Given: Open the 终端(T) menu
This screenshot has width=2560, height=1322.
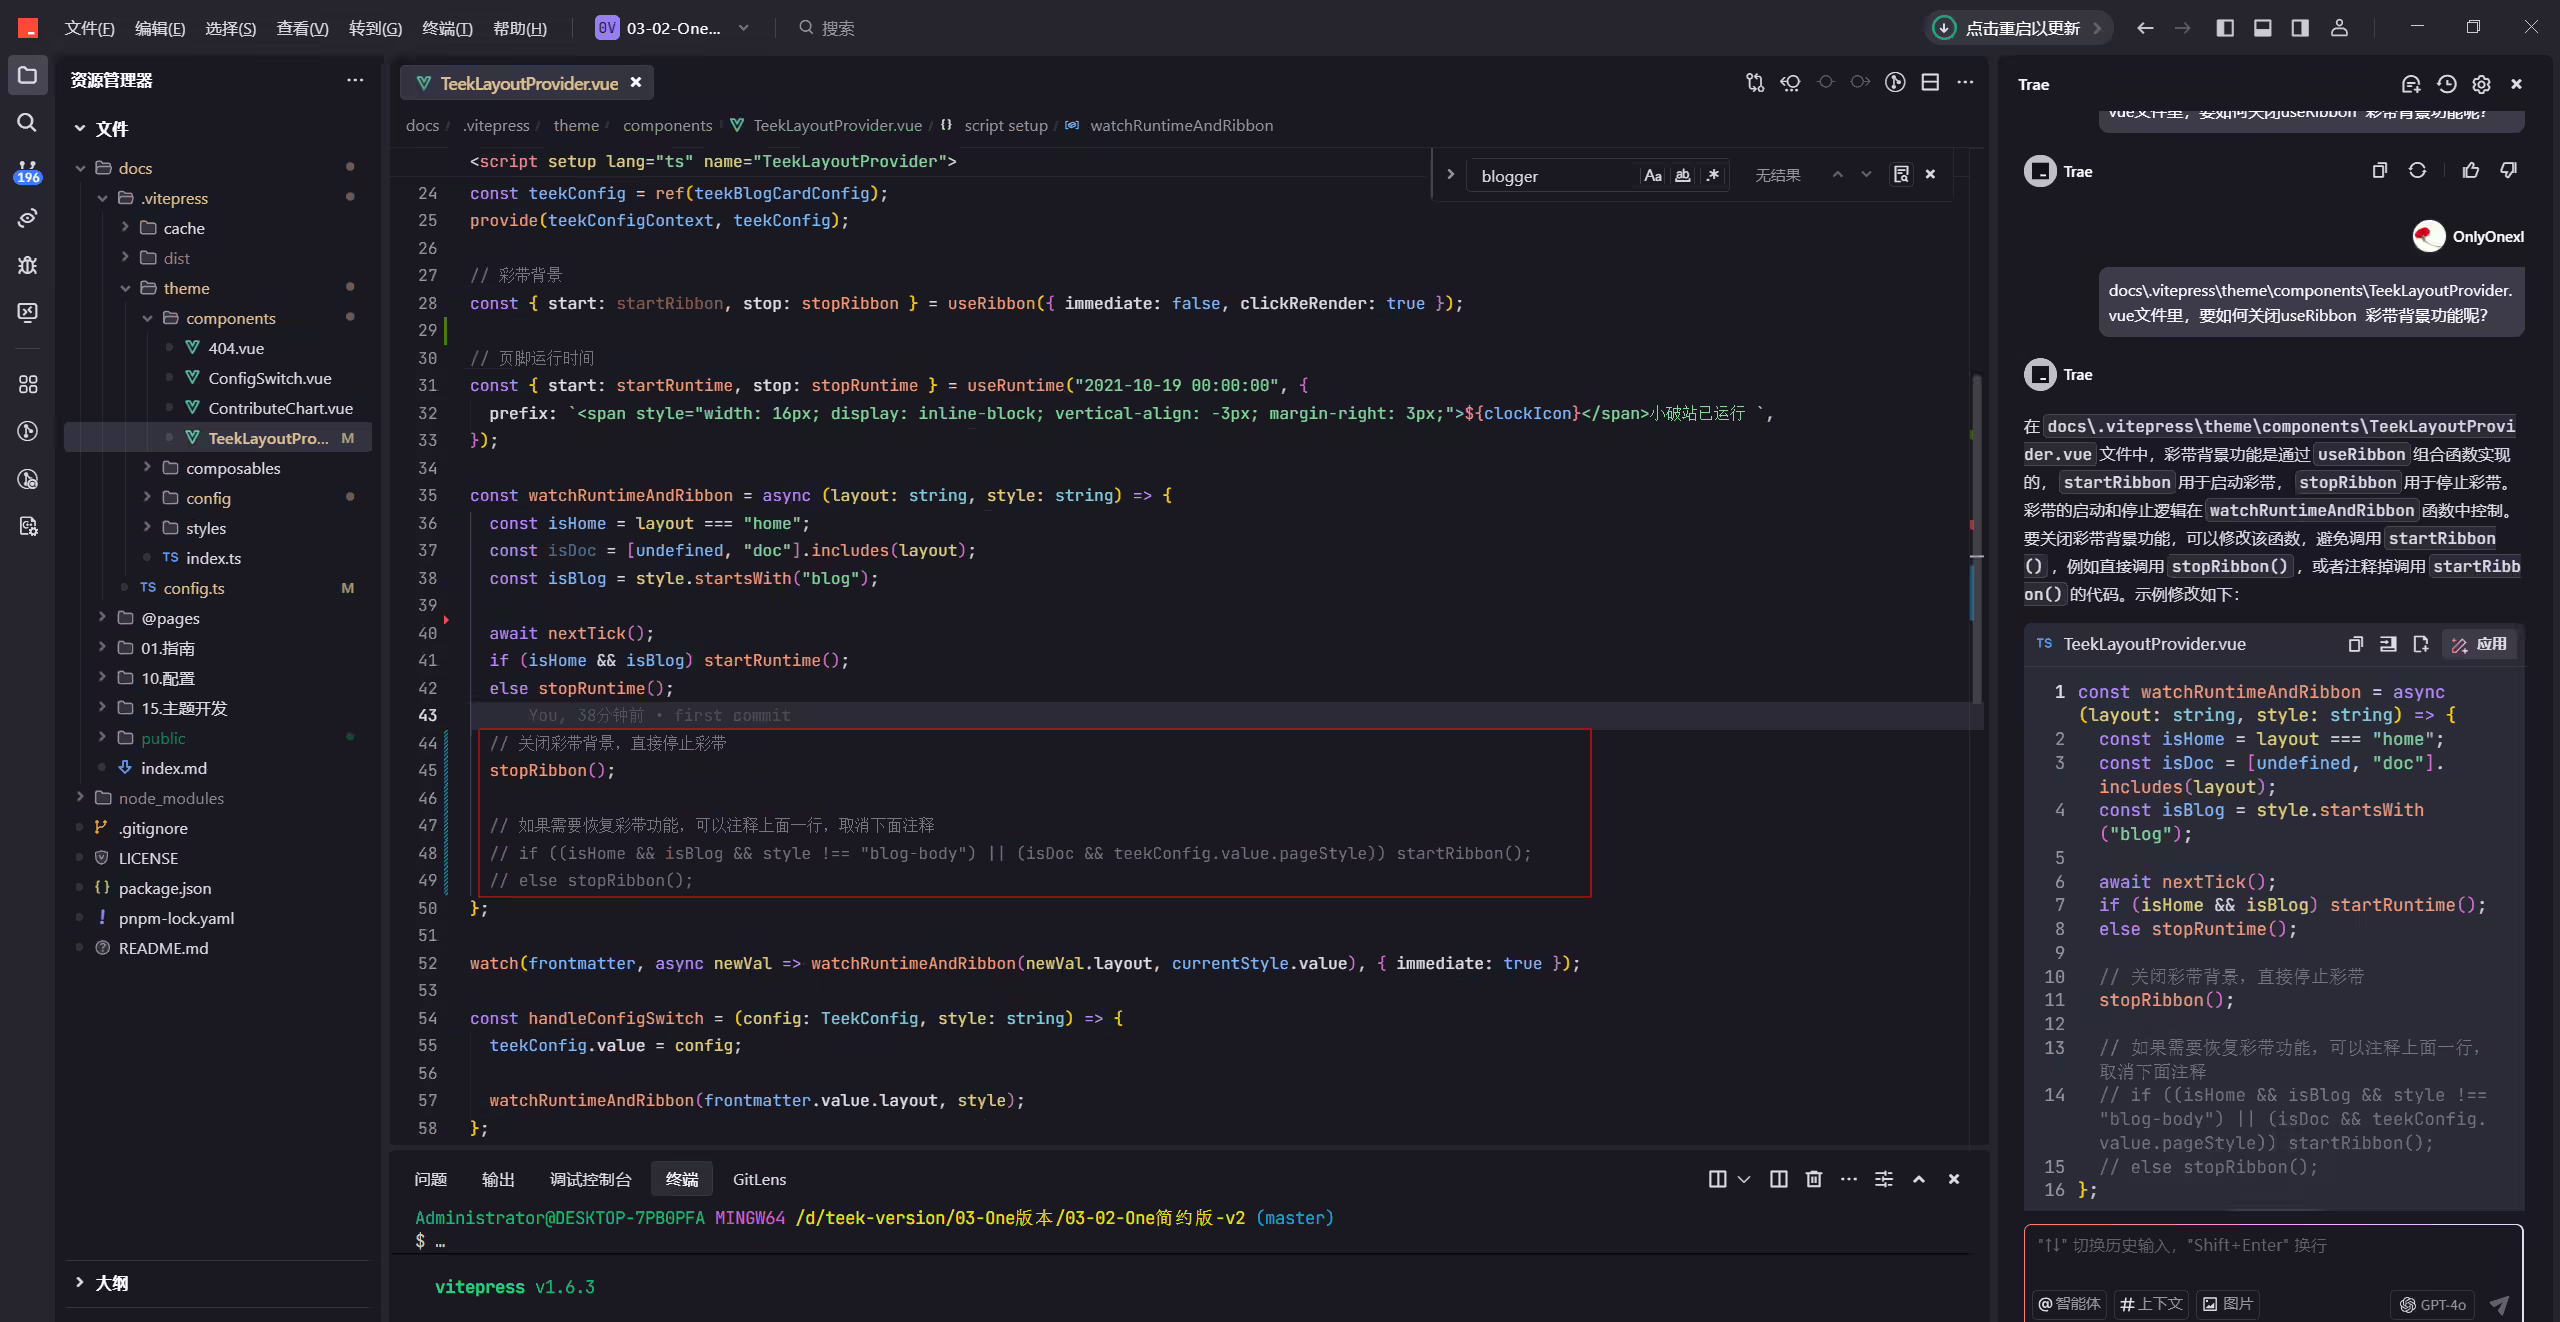Looking at the screenshot, I should click(447, 28).
